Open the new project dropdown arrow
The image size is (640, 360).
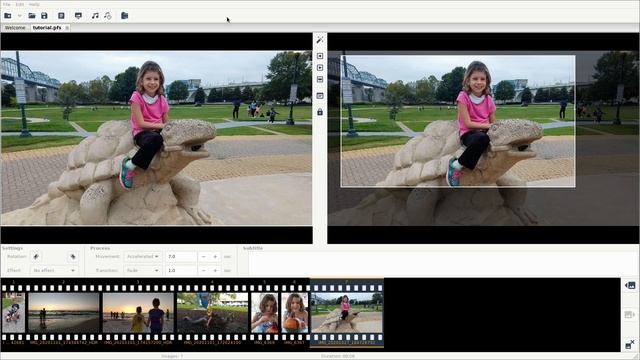[19, 16]
